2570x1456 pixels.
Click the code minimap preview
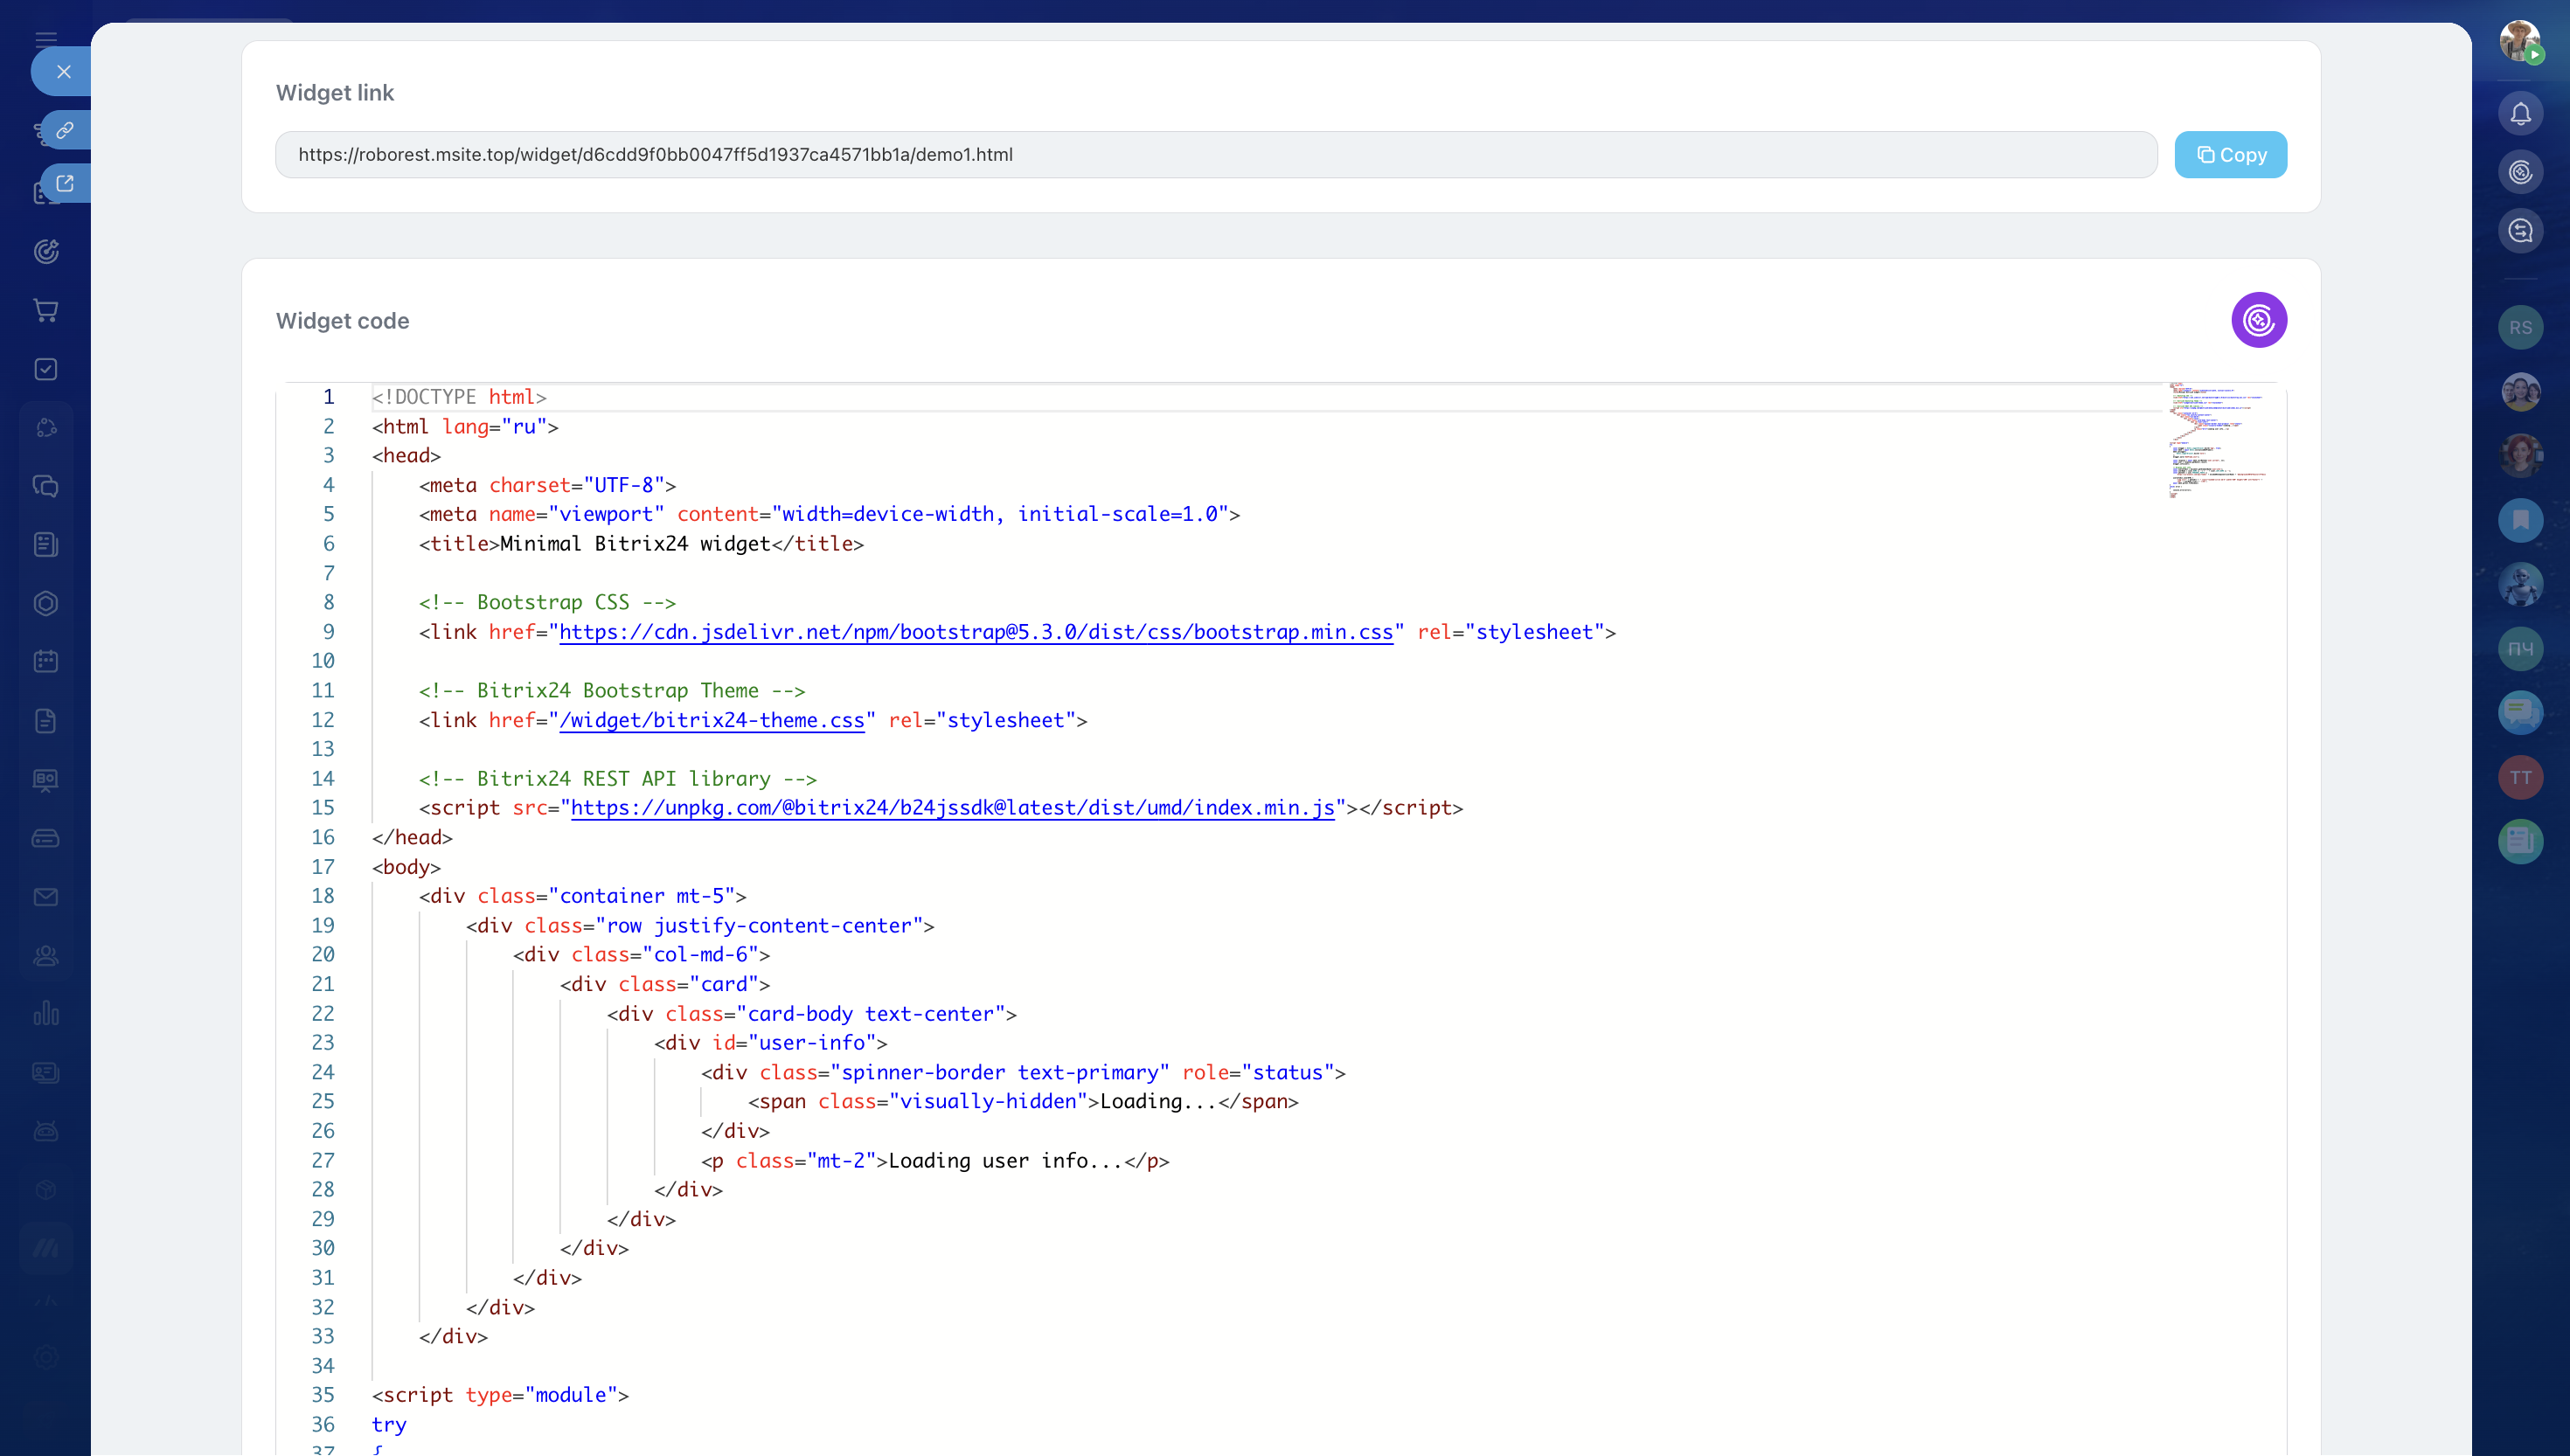2216,440
